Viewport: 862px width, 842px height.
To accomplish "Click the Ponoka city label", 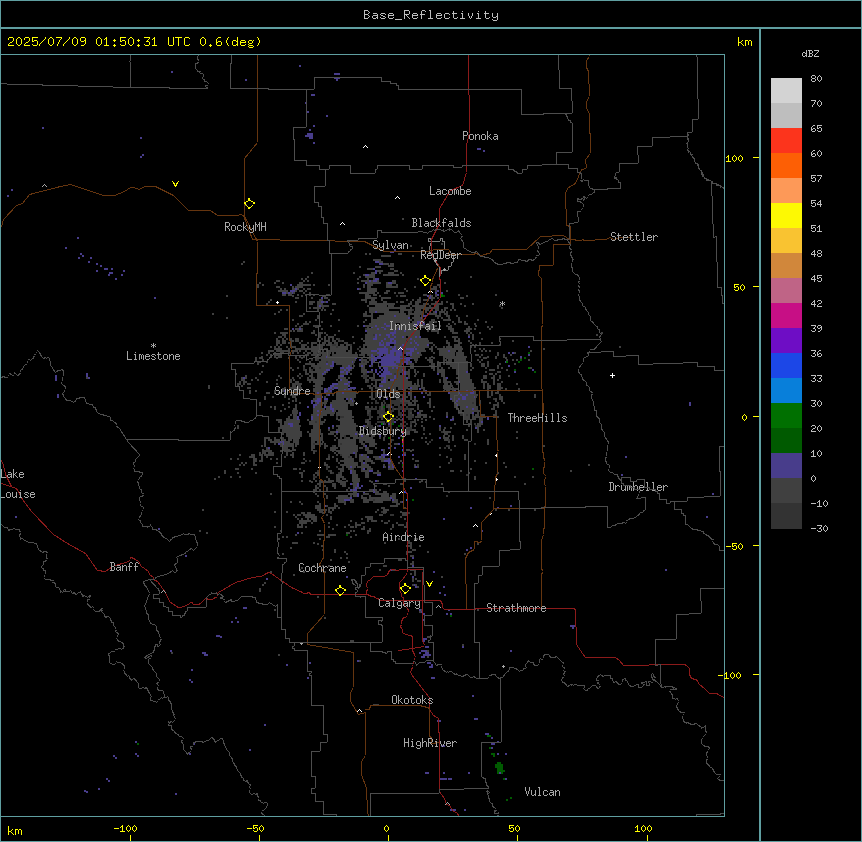I will [x=480, y=136].
